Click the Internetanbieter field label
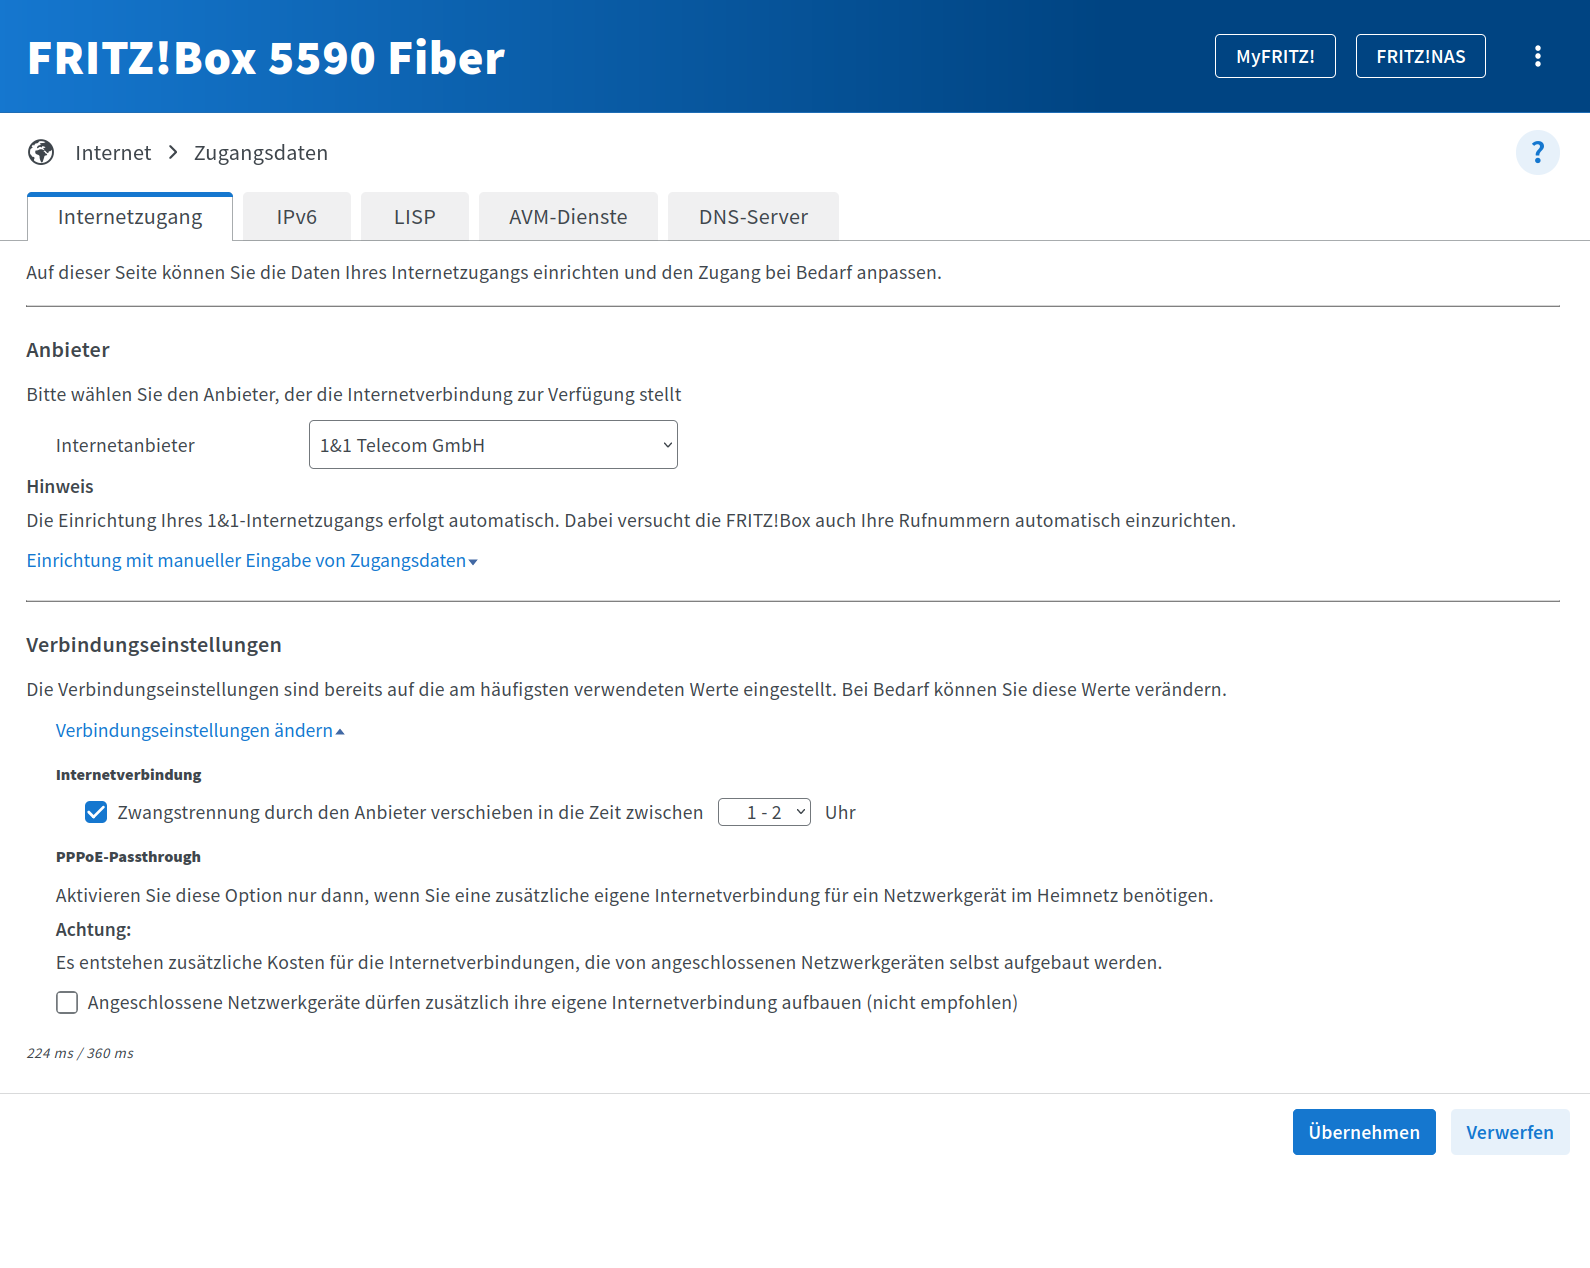This screenshot has width=1590, height=1268. [x=125, y=446]
